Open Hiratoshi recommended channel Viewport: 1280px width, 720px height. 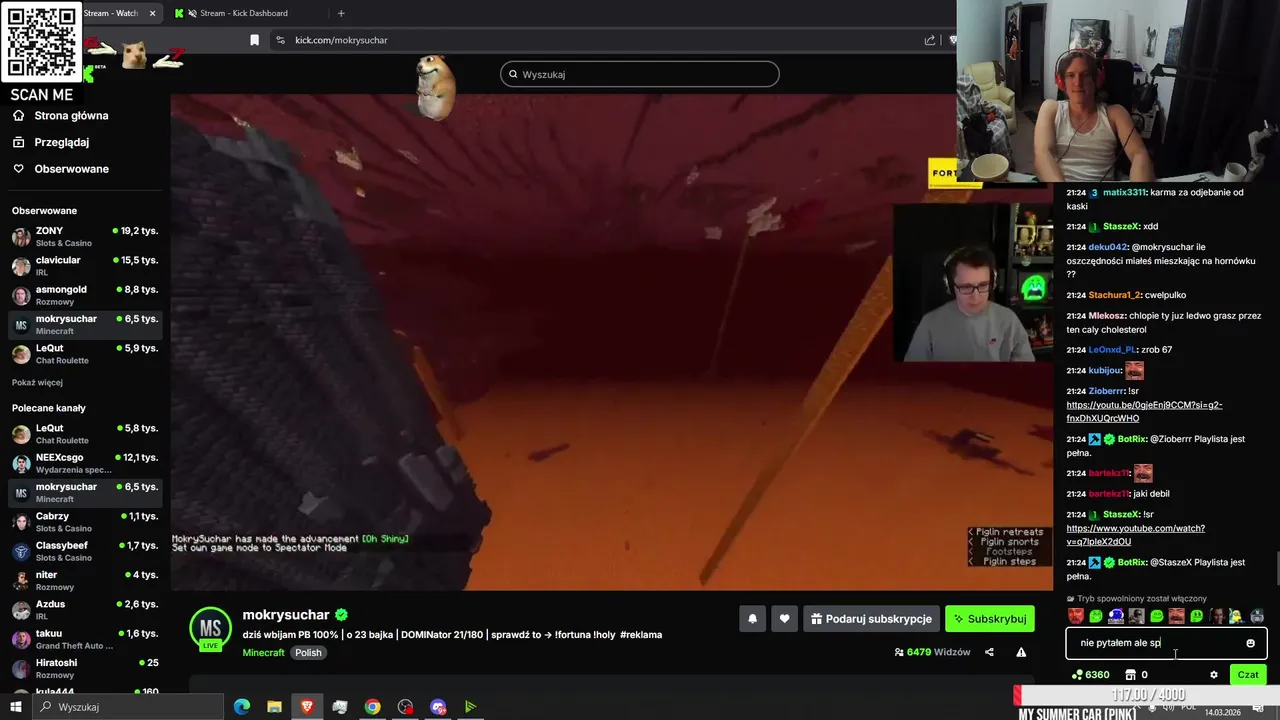tap(85, 668)
